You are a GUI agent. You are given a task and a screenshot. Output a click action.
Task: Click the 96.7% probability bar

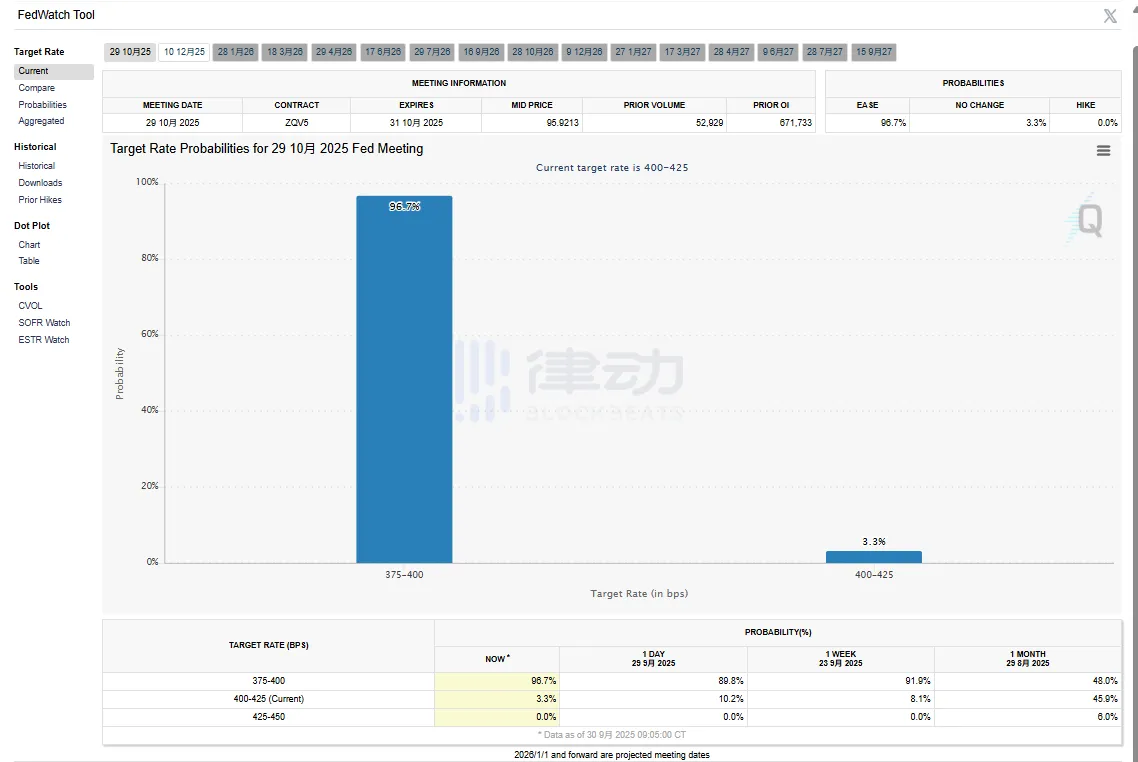click(404, 380)
